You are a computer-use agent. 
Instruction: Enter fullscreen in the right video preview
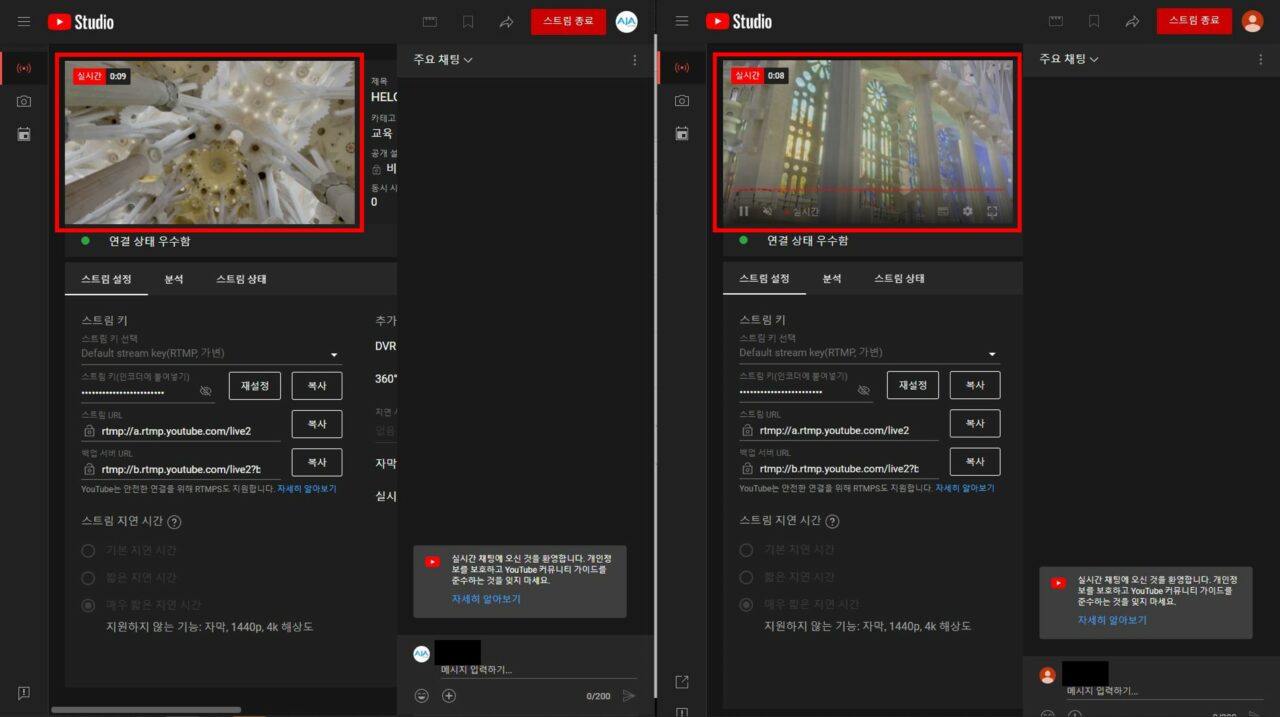point(993,212)
